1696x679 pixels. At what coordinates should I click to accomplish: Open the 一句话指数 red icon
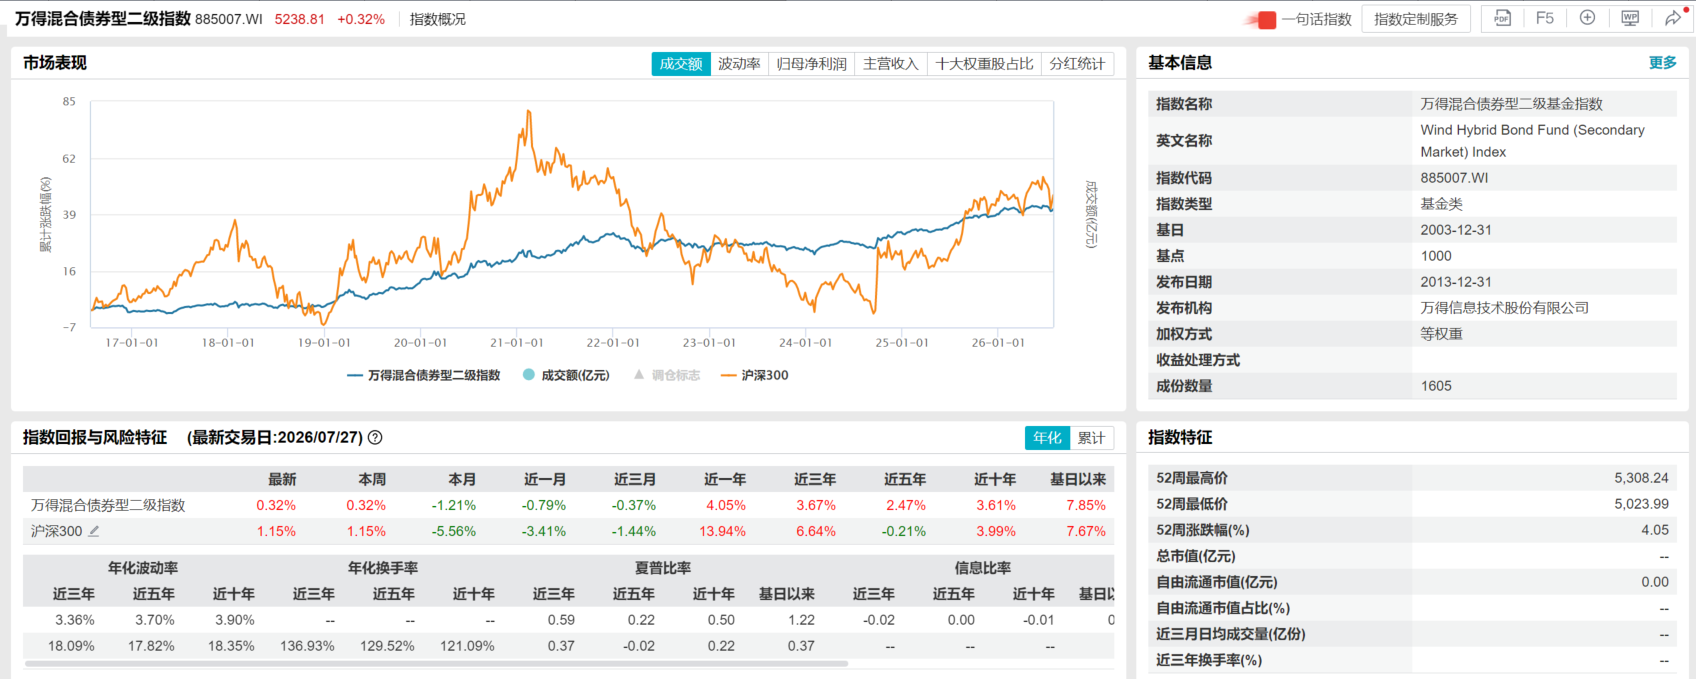pyautogui.click(x=1266, y=19)
